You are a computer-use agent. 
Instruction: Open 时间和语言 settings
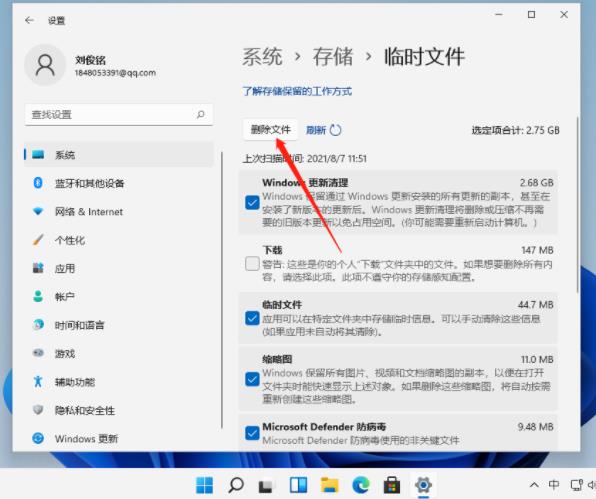pos(119,325)
